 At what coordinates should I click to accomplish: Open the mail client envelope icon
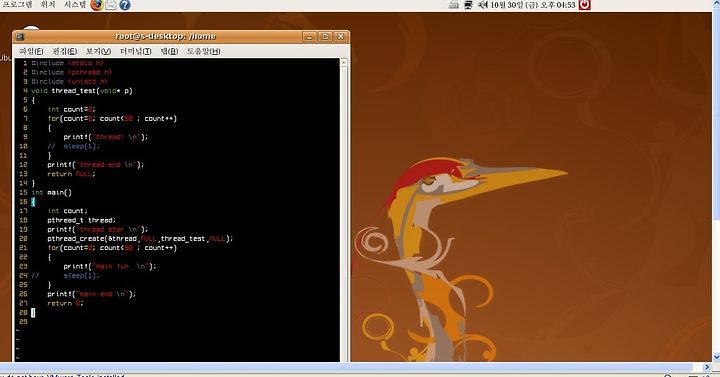click(x=111, y=5)
